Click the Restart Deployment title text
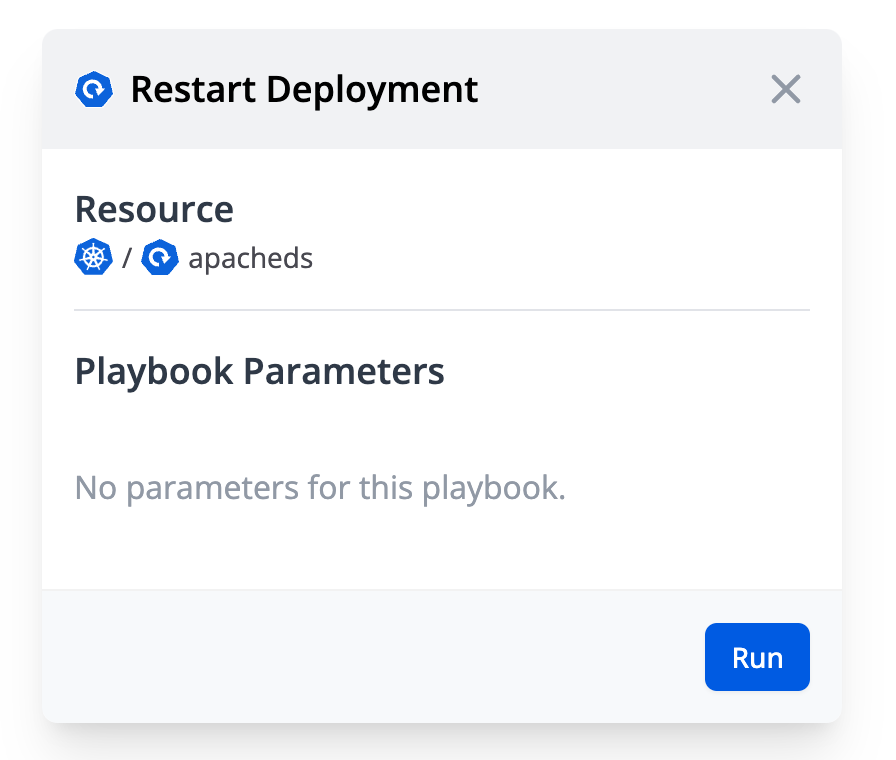This screenshot has height=760, width=896. point(304,90)
